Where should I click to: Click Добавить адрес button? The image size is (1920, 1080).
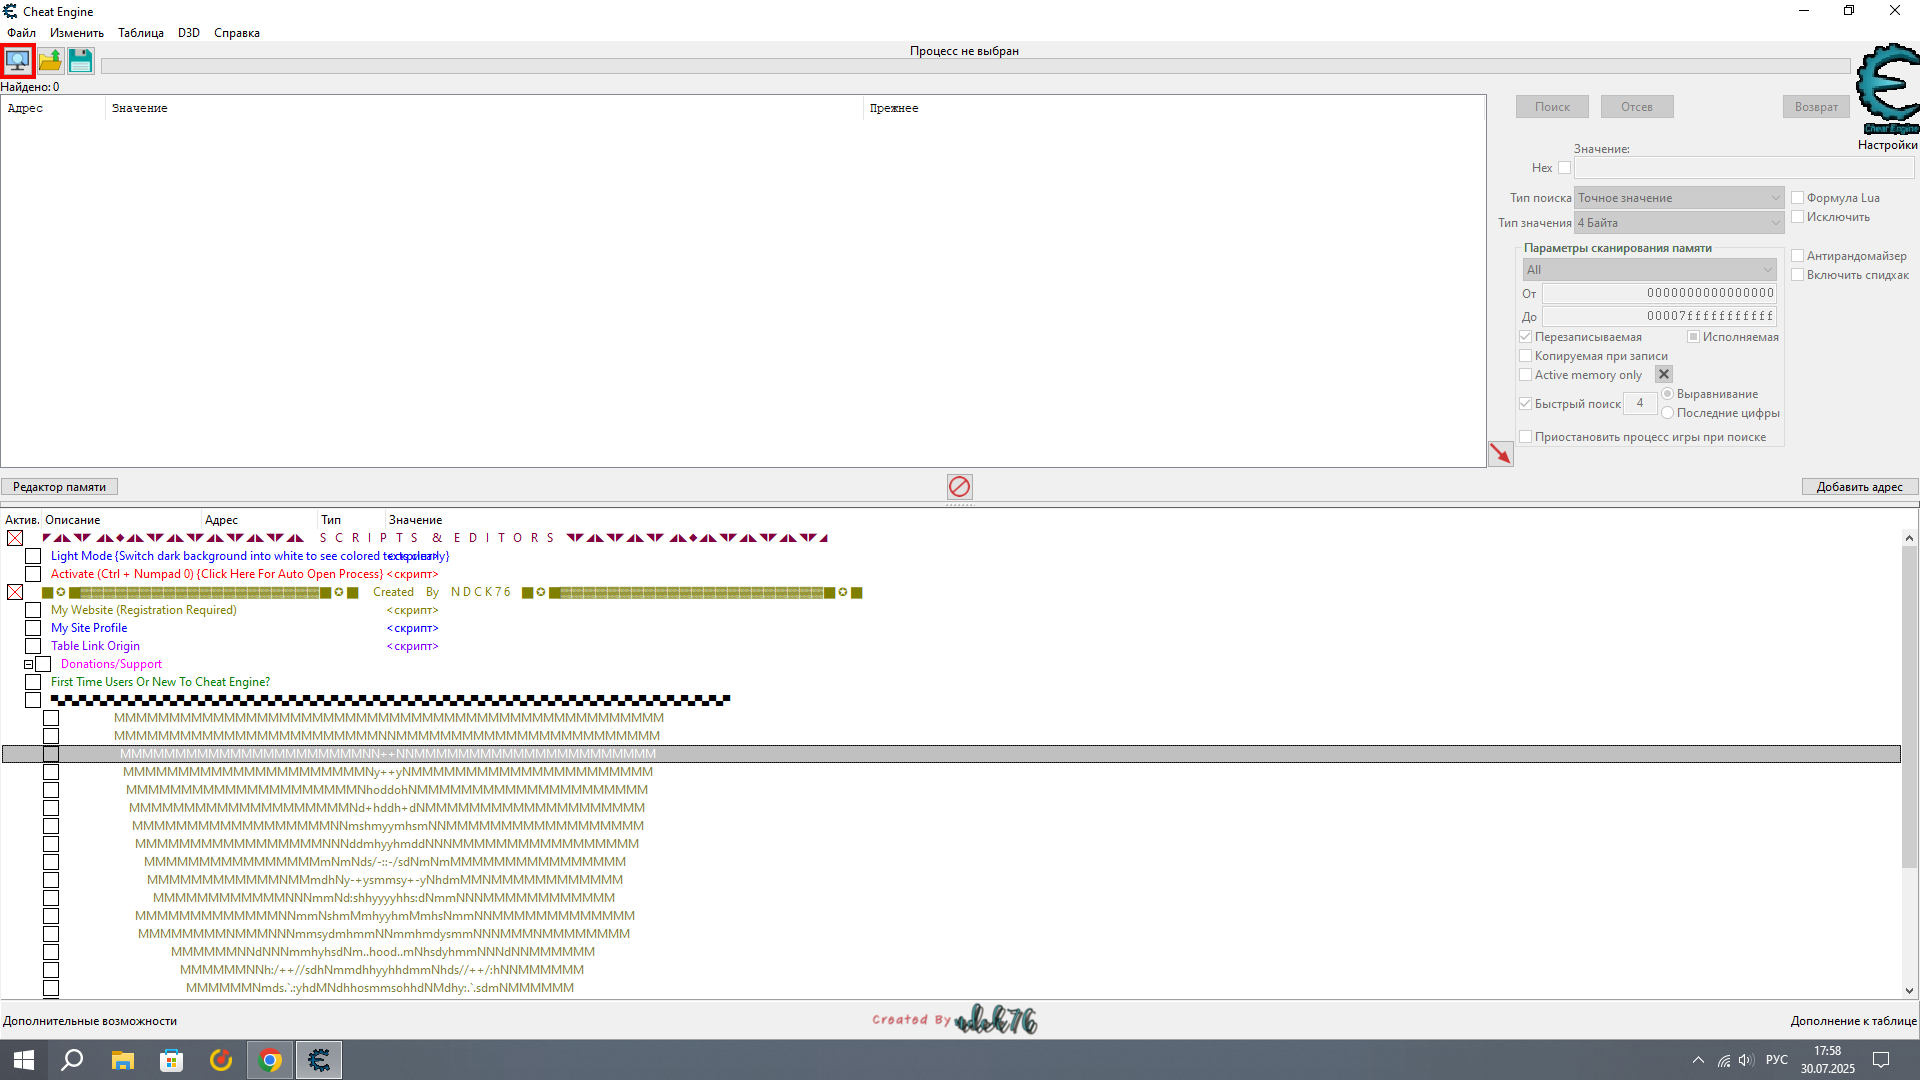pyautogui.click(x=1859, y=487)
